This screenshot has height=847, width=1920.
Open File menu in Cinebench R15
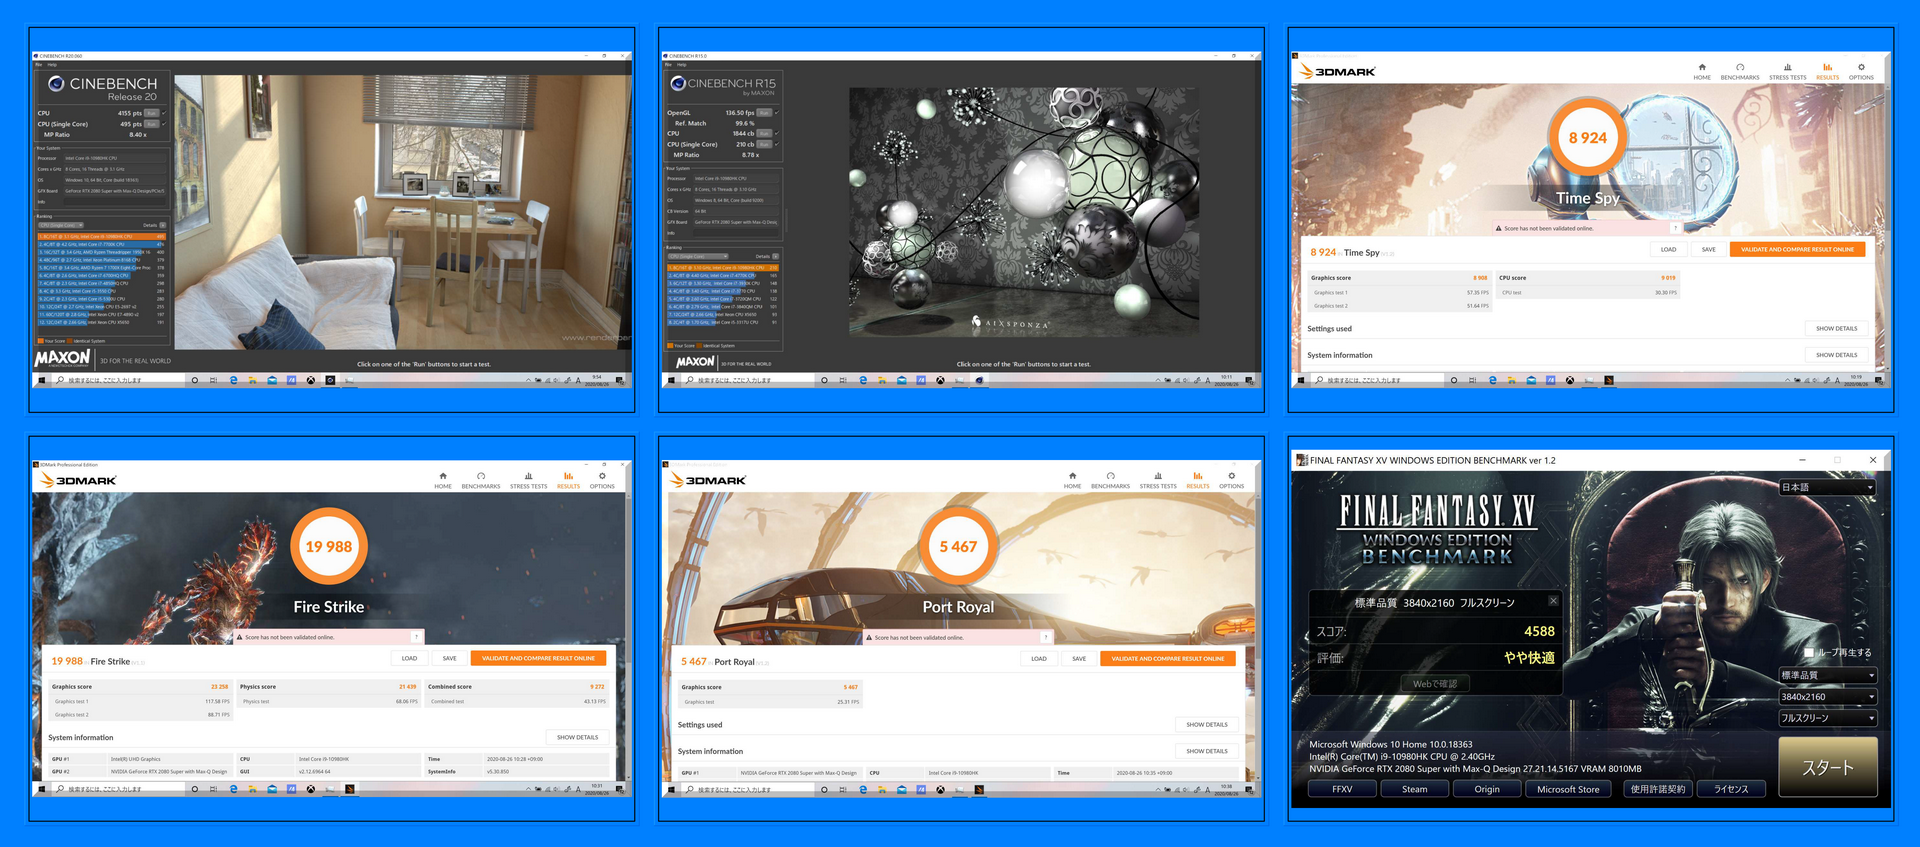point(668,65)
